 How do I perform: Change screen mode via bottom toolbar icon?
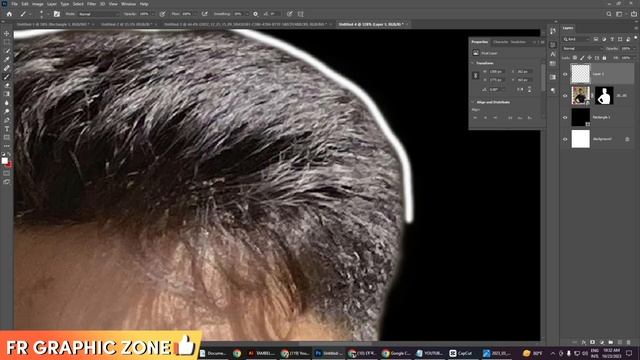[x=7, y=182]
